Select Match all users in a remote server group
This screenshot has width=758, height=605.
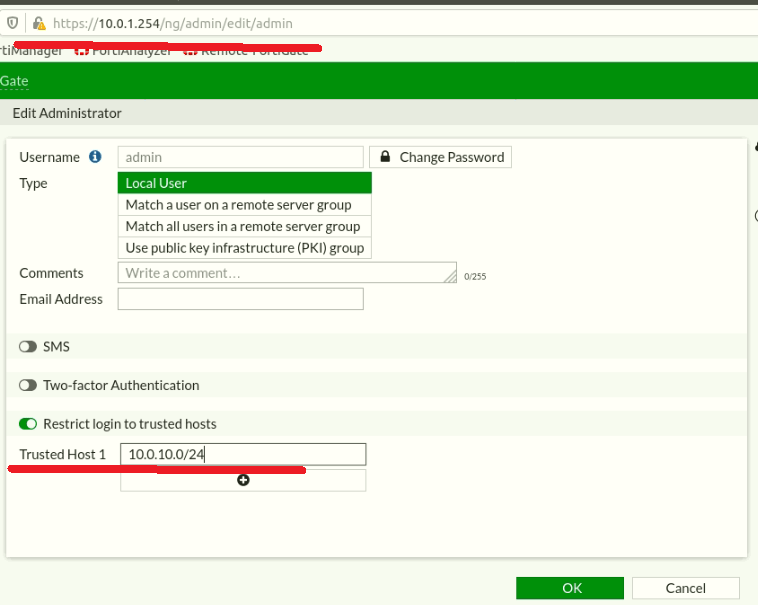[x=245, y=226]
